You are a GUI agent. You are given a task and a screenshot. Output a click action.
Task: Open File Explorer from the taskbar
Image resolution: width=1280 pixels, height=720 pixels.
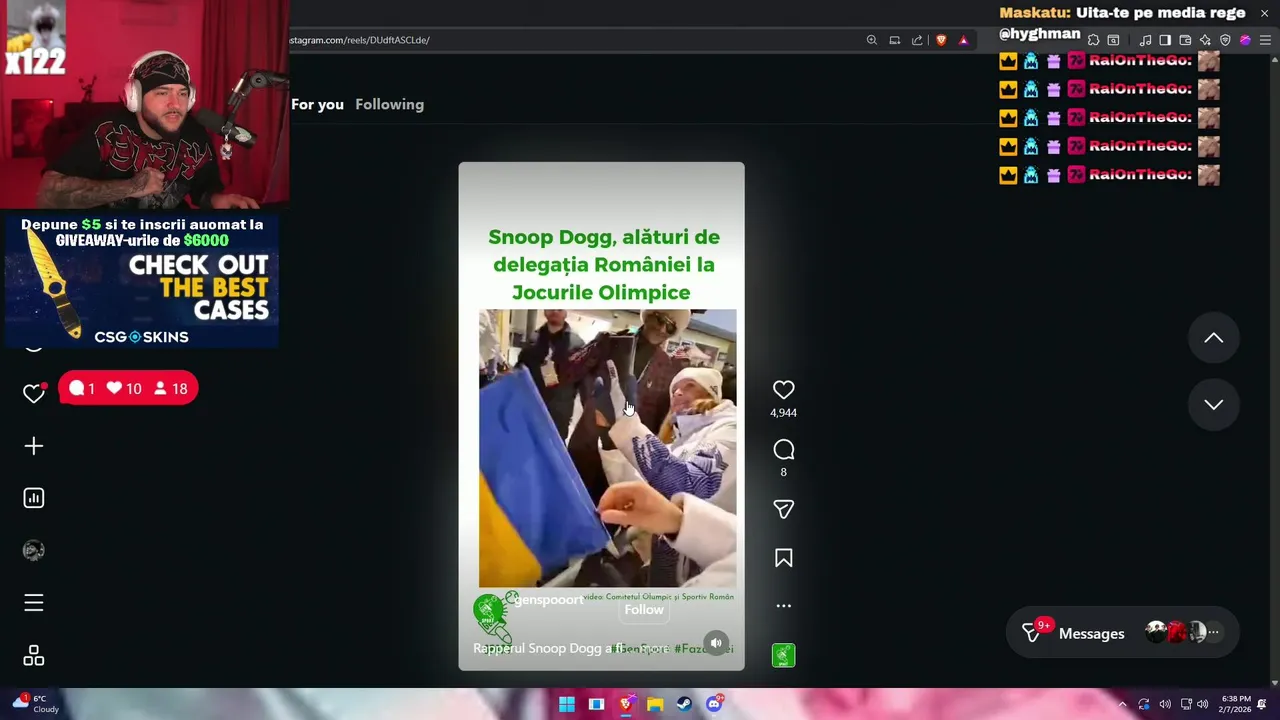(x=655, y=704)
